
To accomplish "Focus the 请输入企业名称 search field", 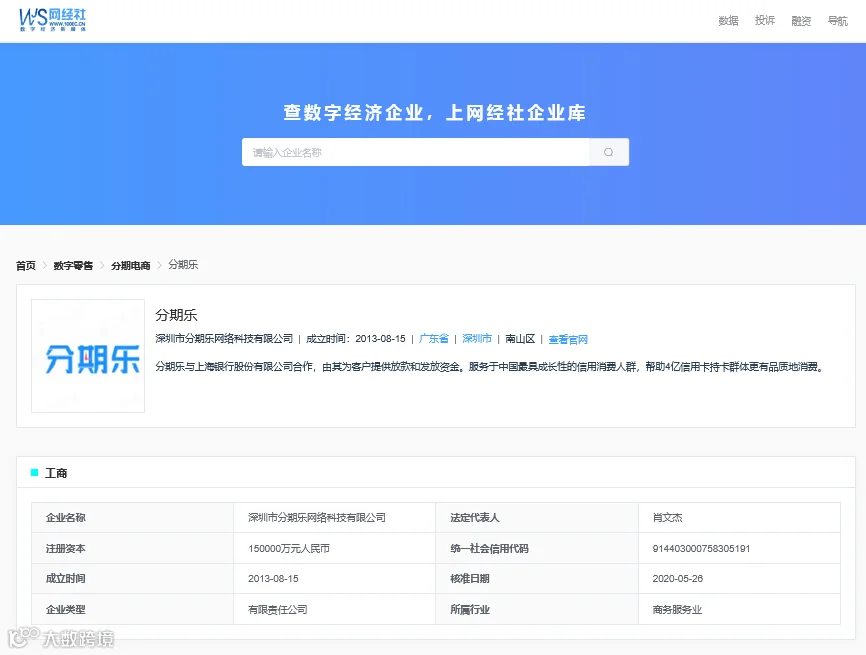I will [x=415, y=152].
